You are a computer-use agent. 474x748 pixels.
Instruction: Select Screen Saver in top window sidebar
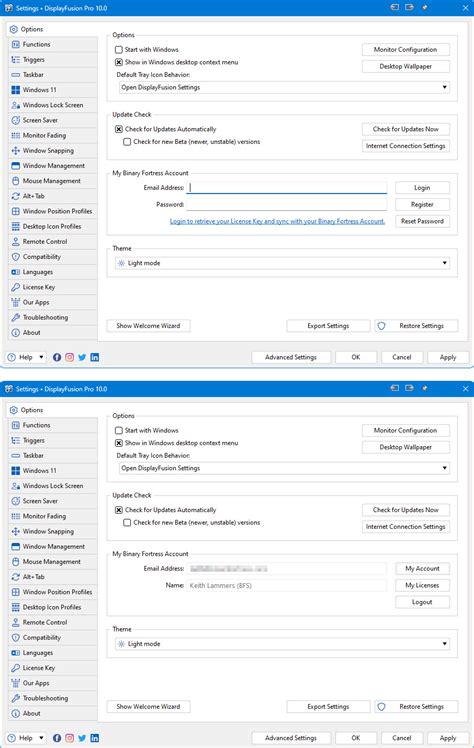52,120
